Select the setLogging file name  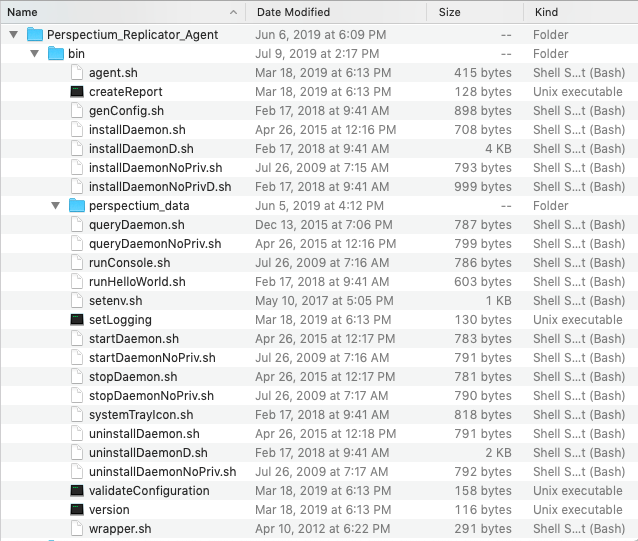(120, 320)
